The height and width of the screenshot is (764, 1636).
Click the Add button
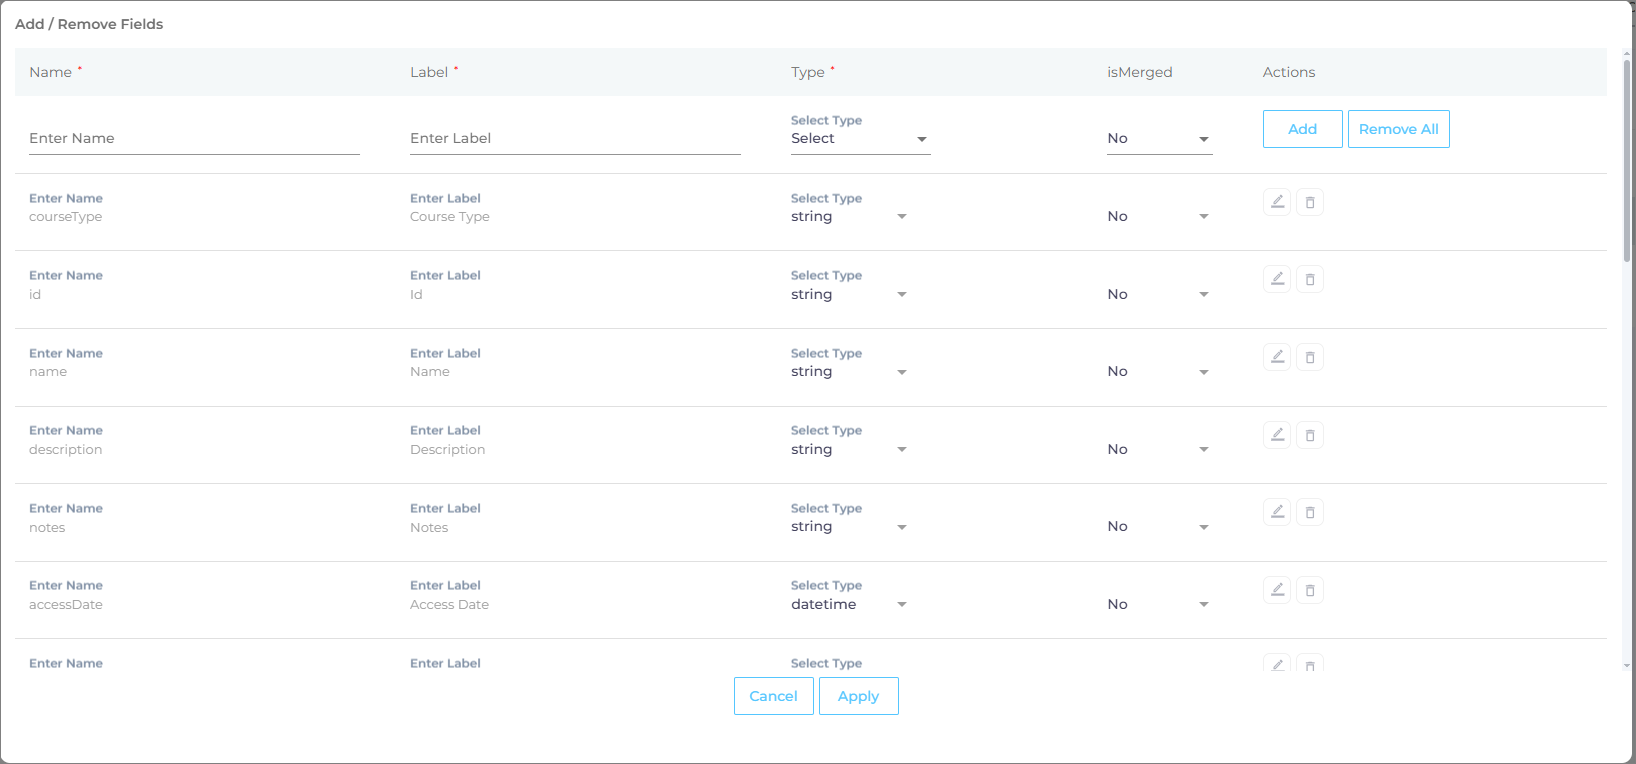pyautogui.click(x=1302, y=129)
